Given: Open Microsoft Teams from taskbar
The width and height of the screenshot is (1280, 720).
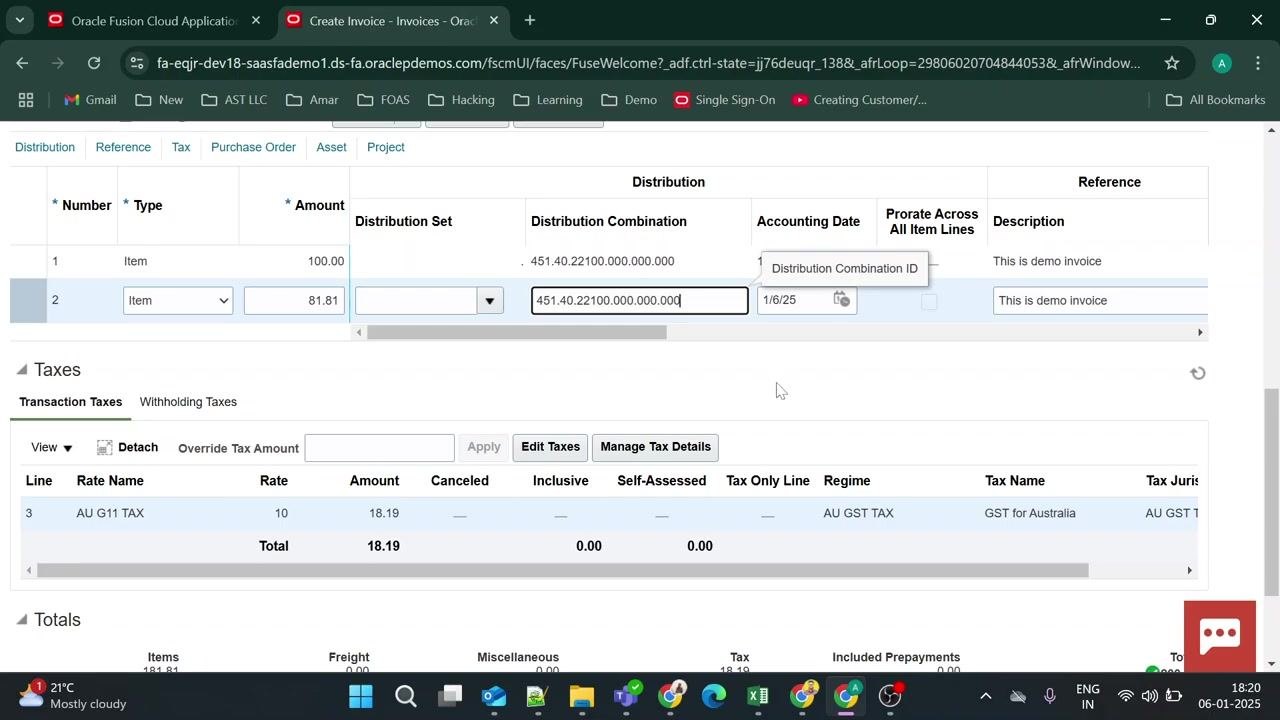Looking at the screenshot, I should pos(627,696).
